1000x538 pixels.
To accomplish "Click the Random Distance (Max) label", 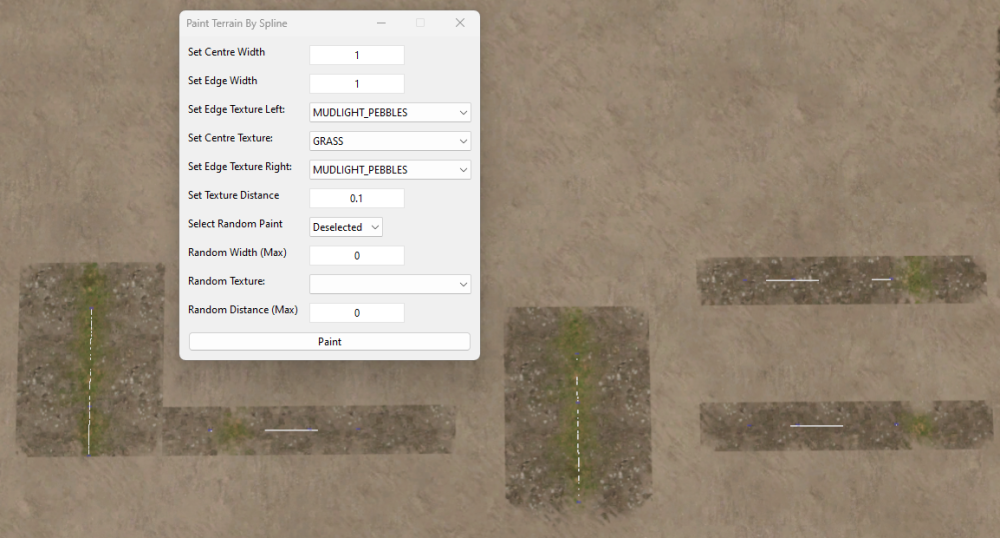I will point(243,310).
